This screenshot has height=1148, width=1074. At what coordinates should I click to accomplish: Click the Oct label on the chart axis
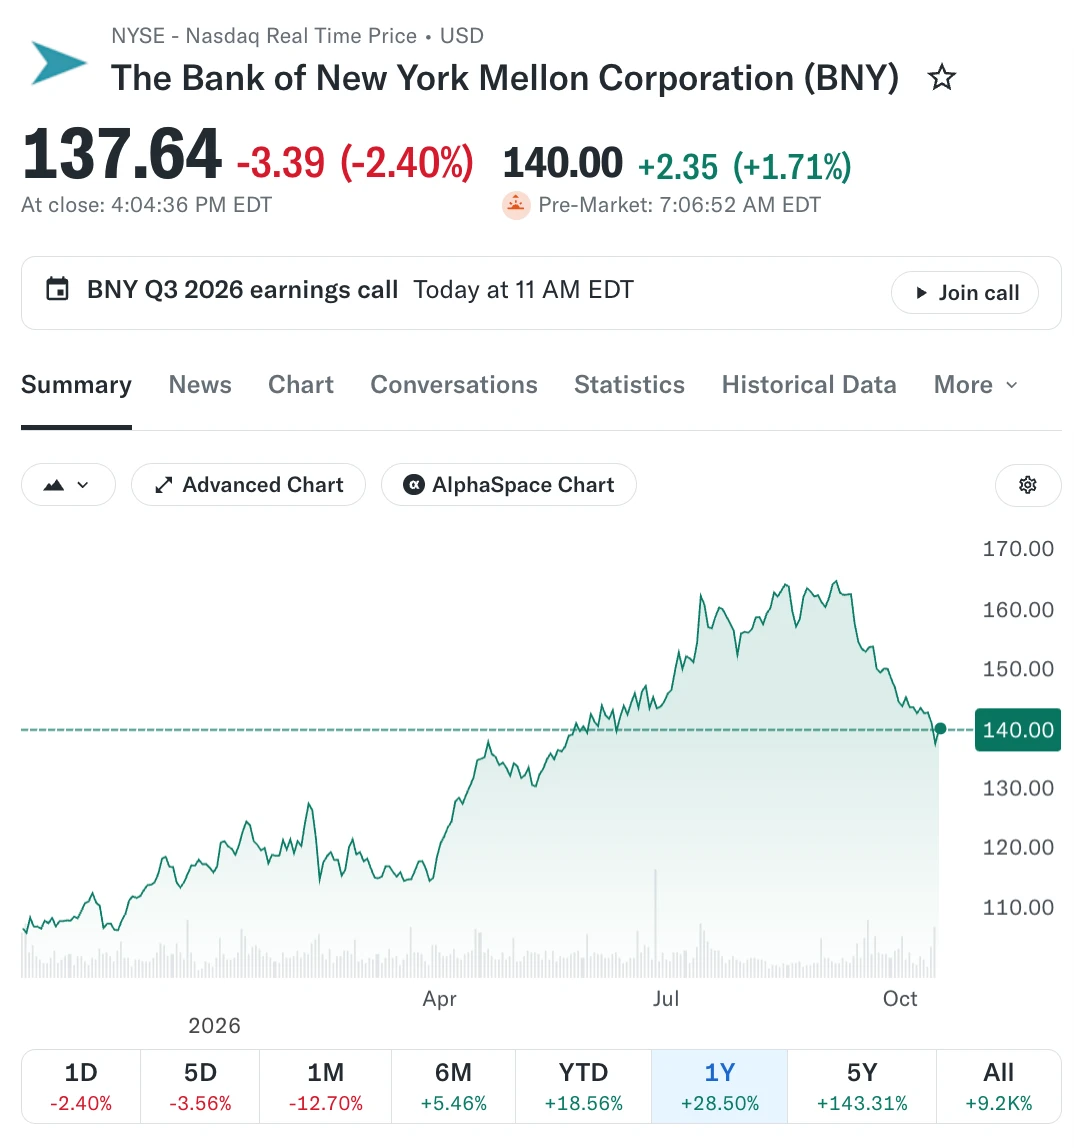900,999
